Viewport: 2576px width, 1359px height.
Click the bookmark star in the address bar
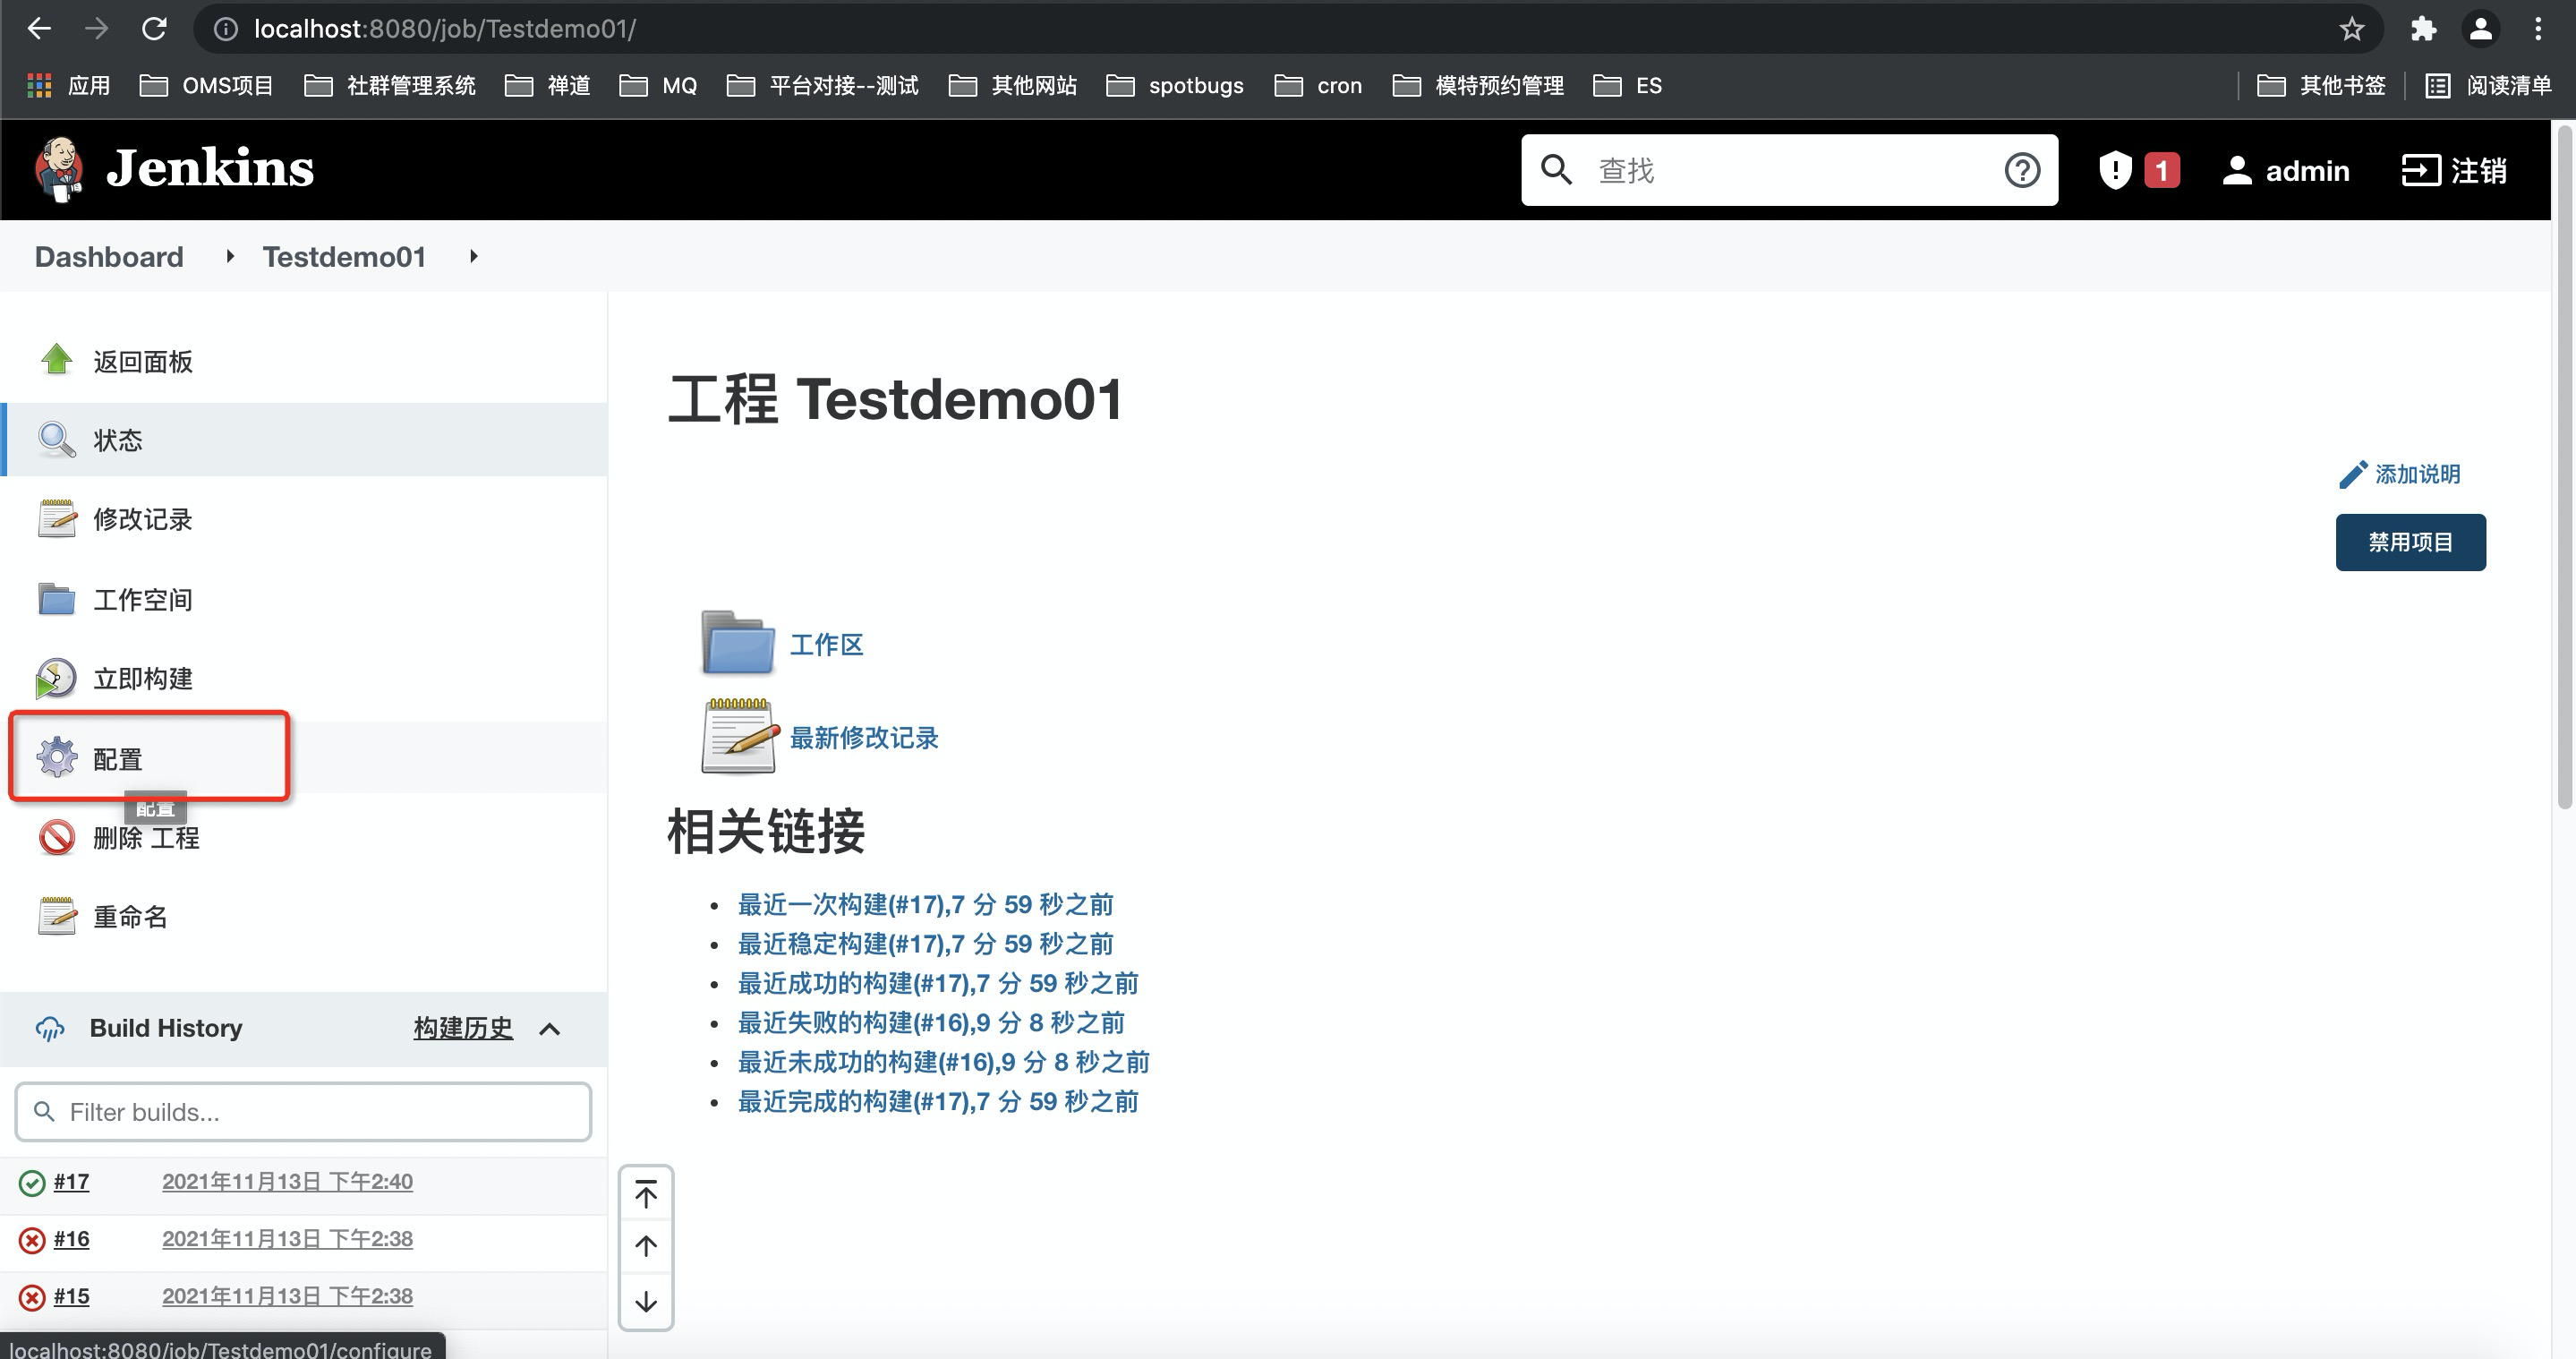pyautogui.click(x=2351, y=29)
